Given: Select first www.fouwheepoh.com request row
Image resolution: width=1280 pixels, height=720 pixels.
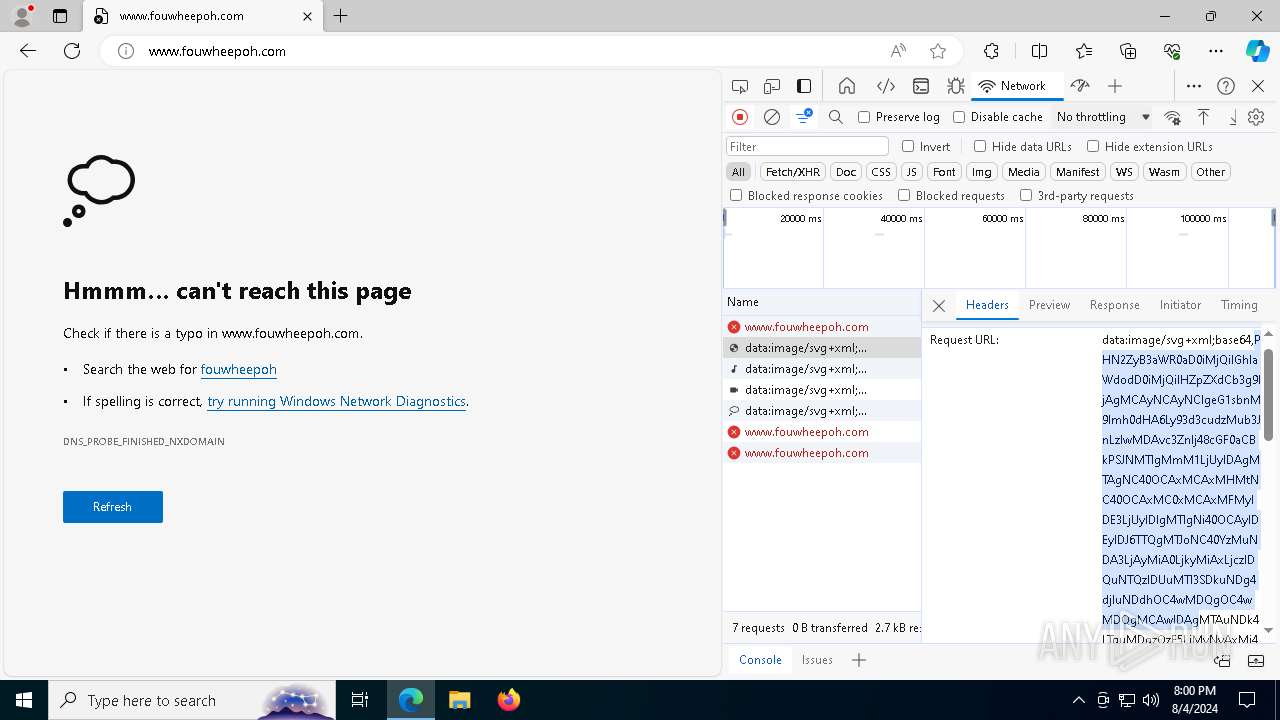Looking at the screenshot, I should pos(821,327).
